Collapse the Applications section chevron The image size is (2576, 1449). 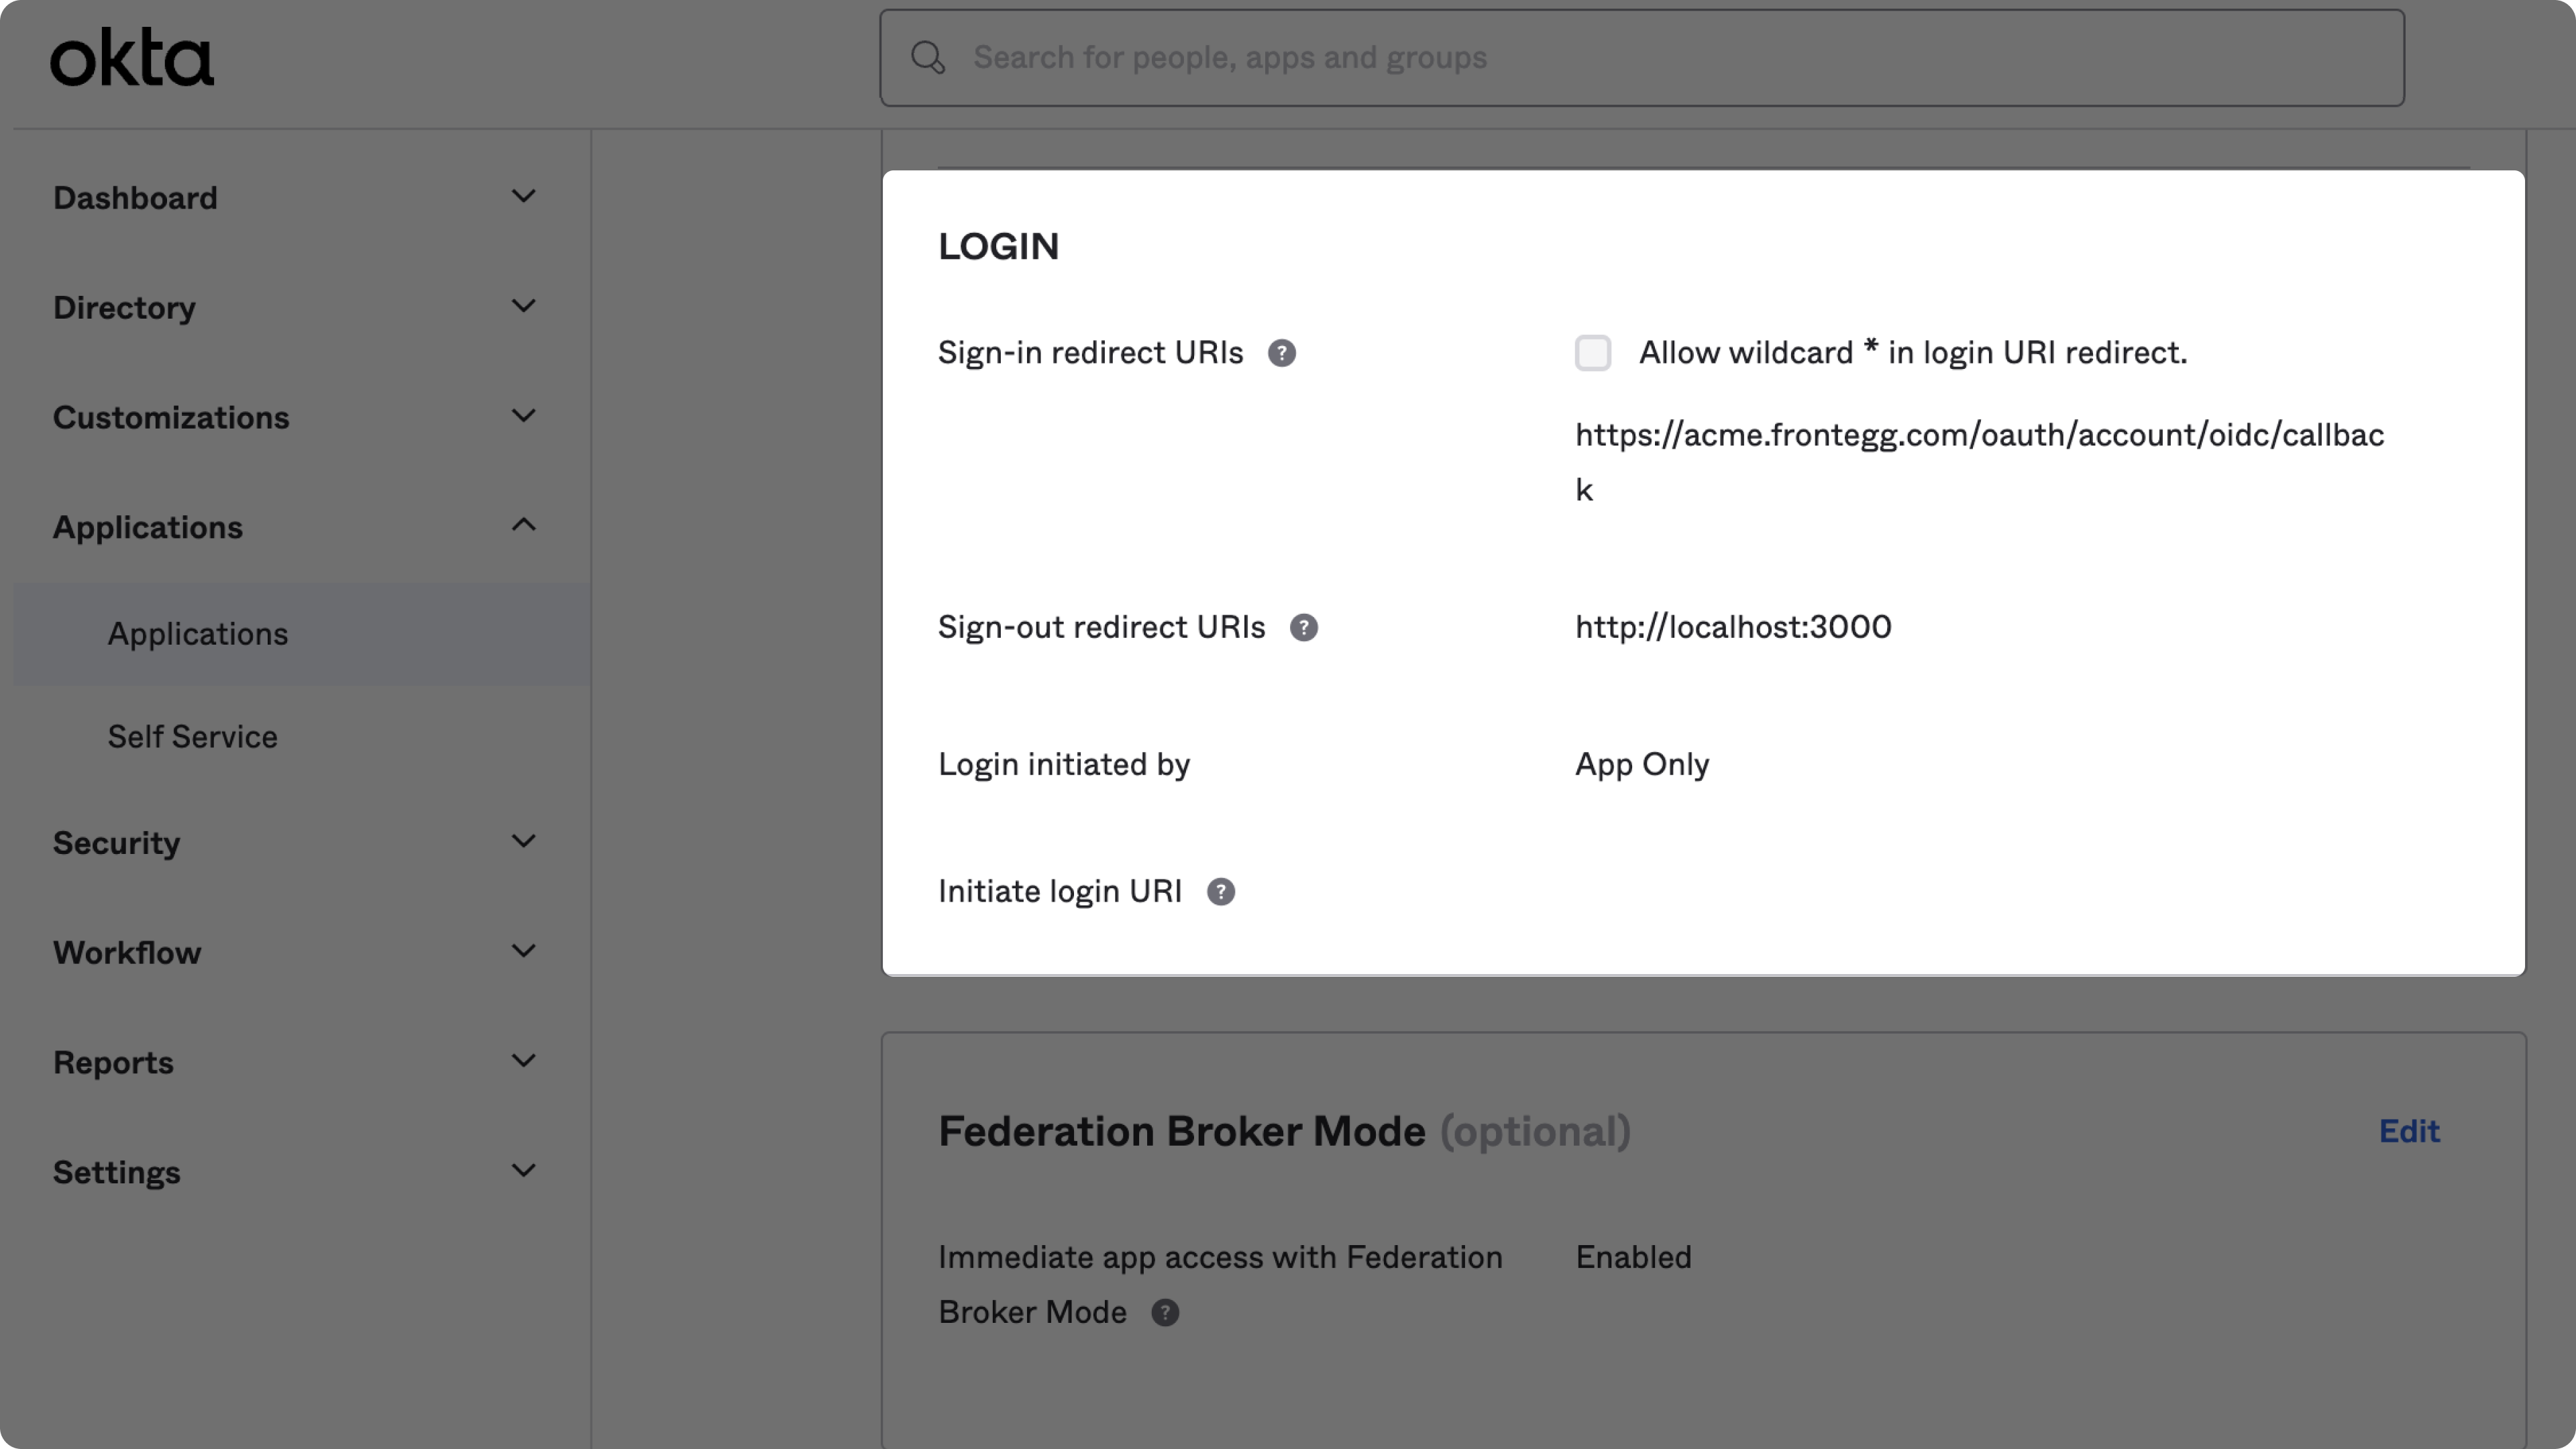pyautogui.click(x=523, y=526)
